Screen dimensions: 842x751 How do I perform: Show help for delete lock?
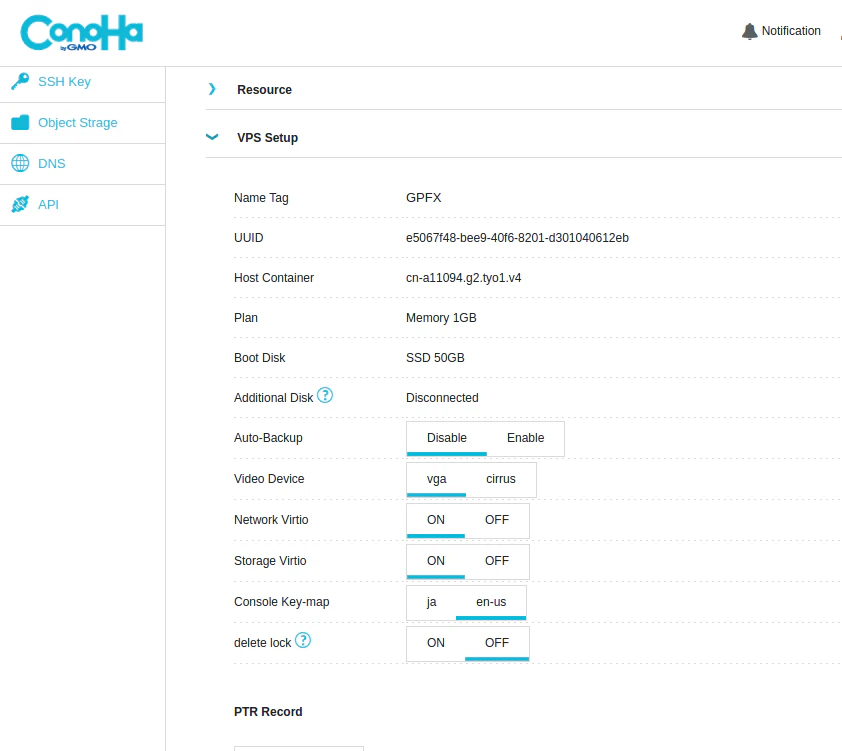point(303,640)
